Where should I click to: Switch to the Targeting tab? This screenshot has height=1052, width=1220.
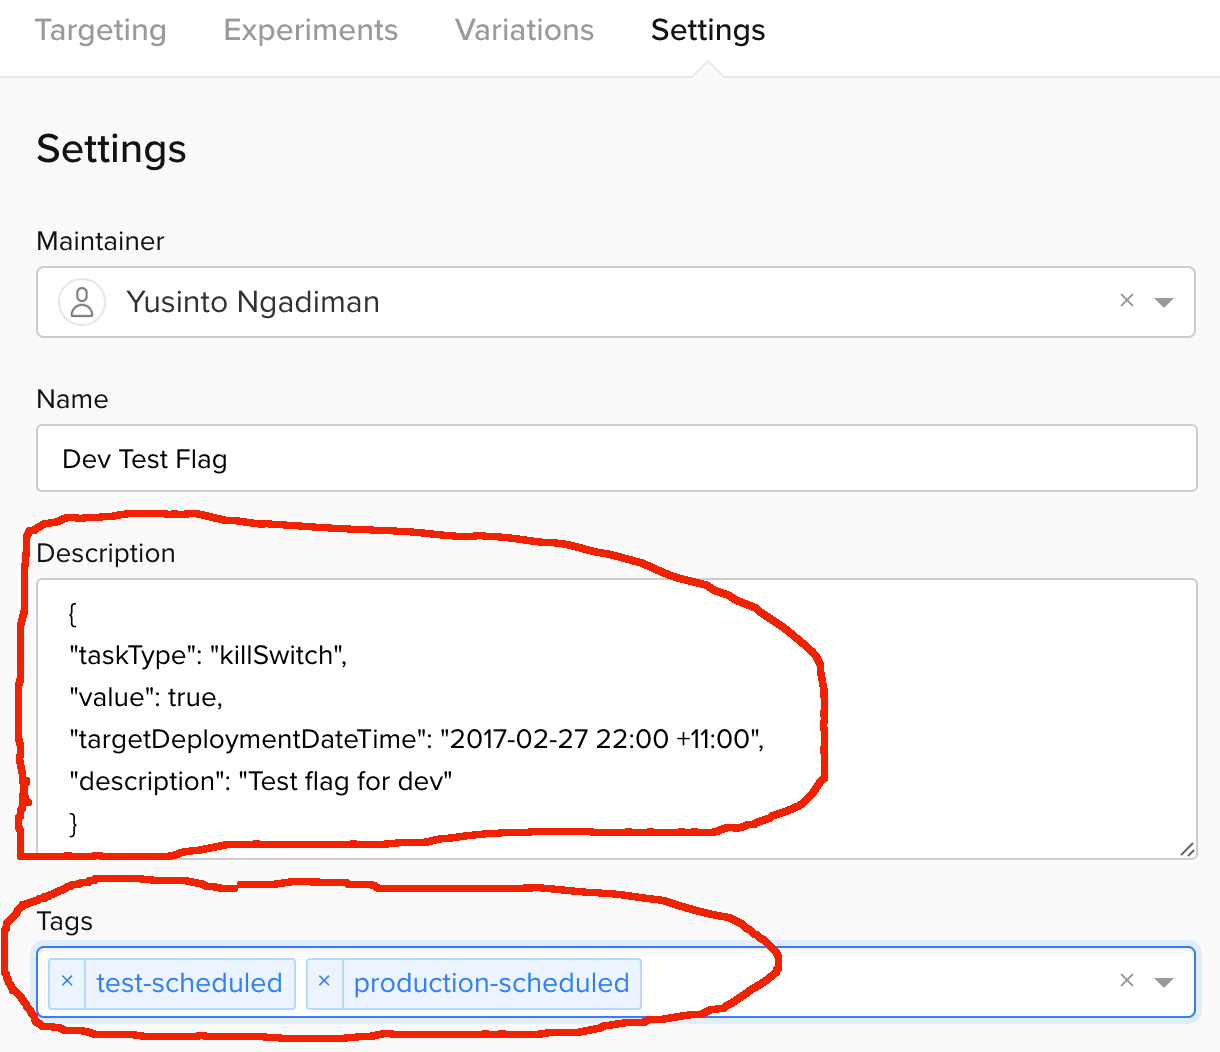pos(100,30)
